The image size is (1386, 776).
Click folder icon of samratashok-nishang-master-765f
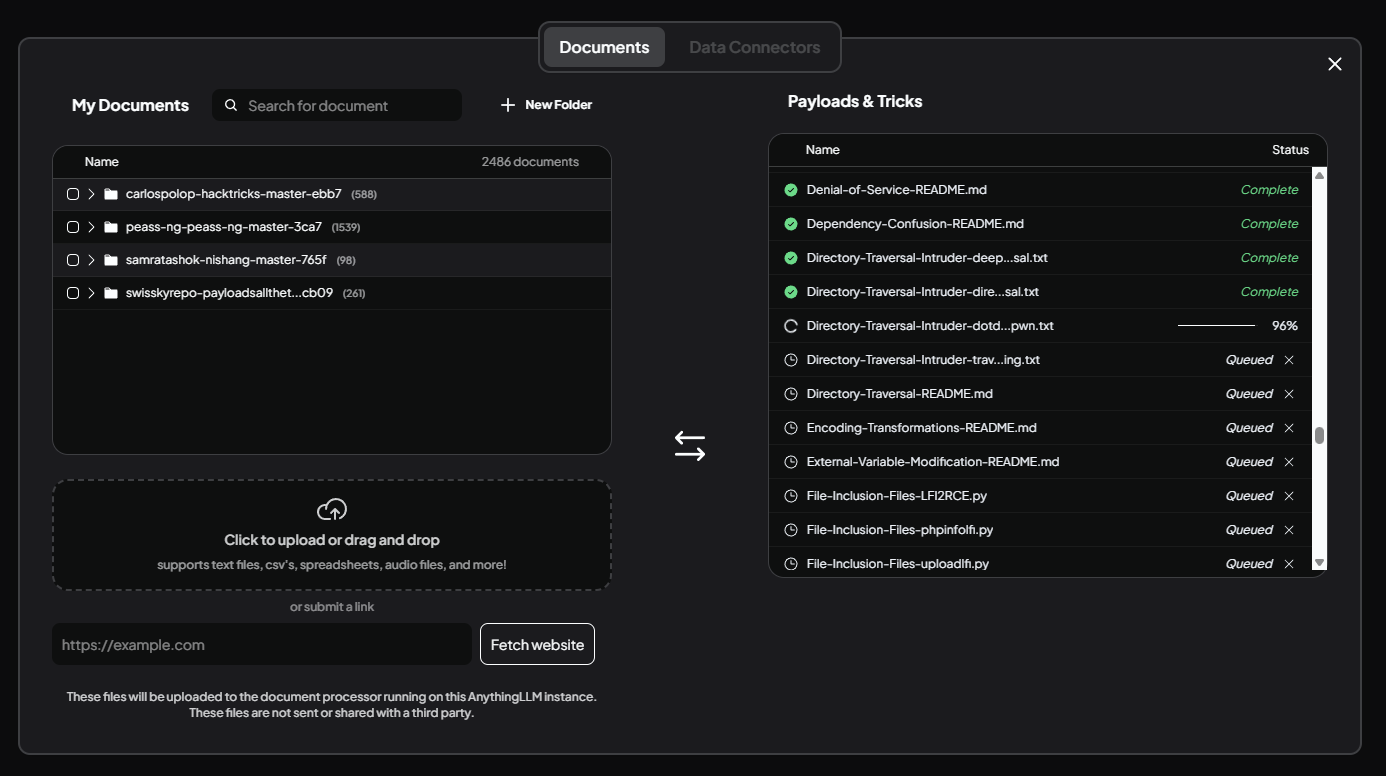click(x=111, y=260)
